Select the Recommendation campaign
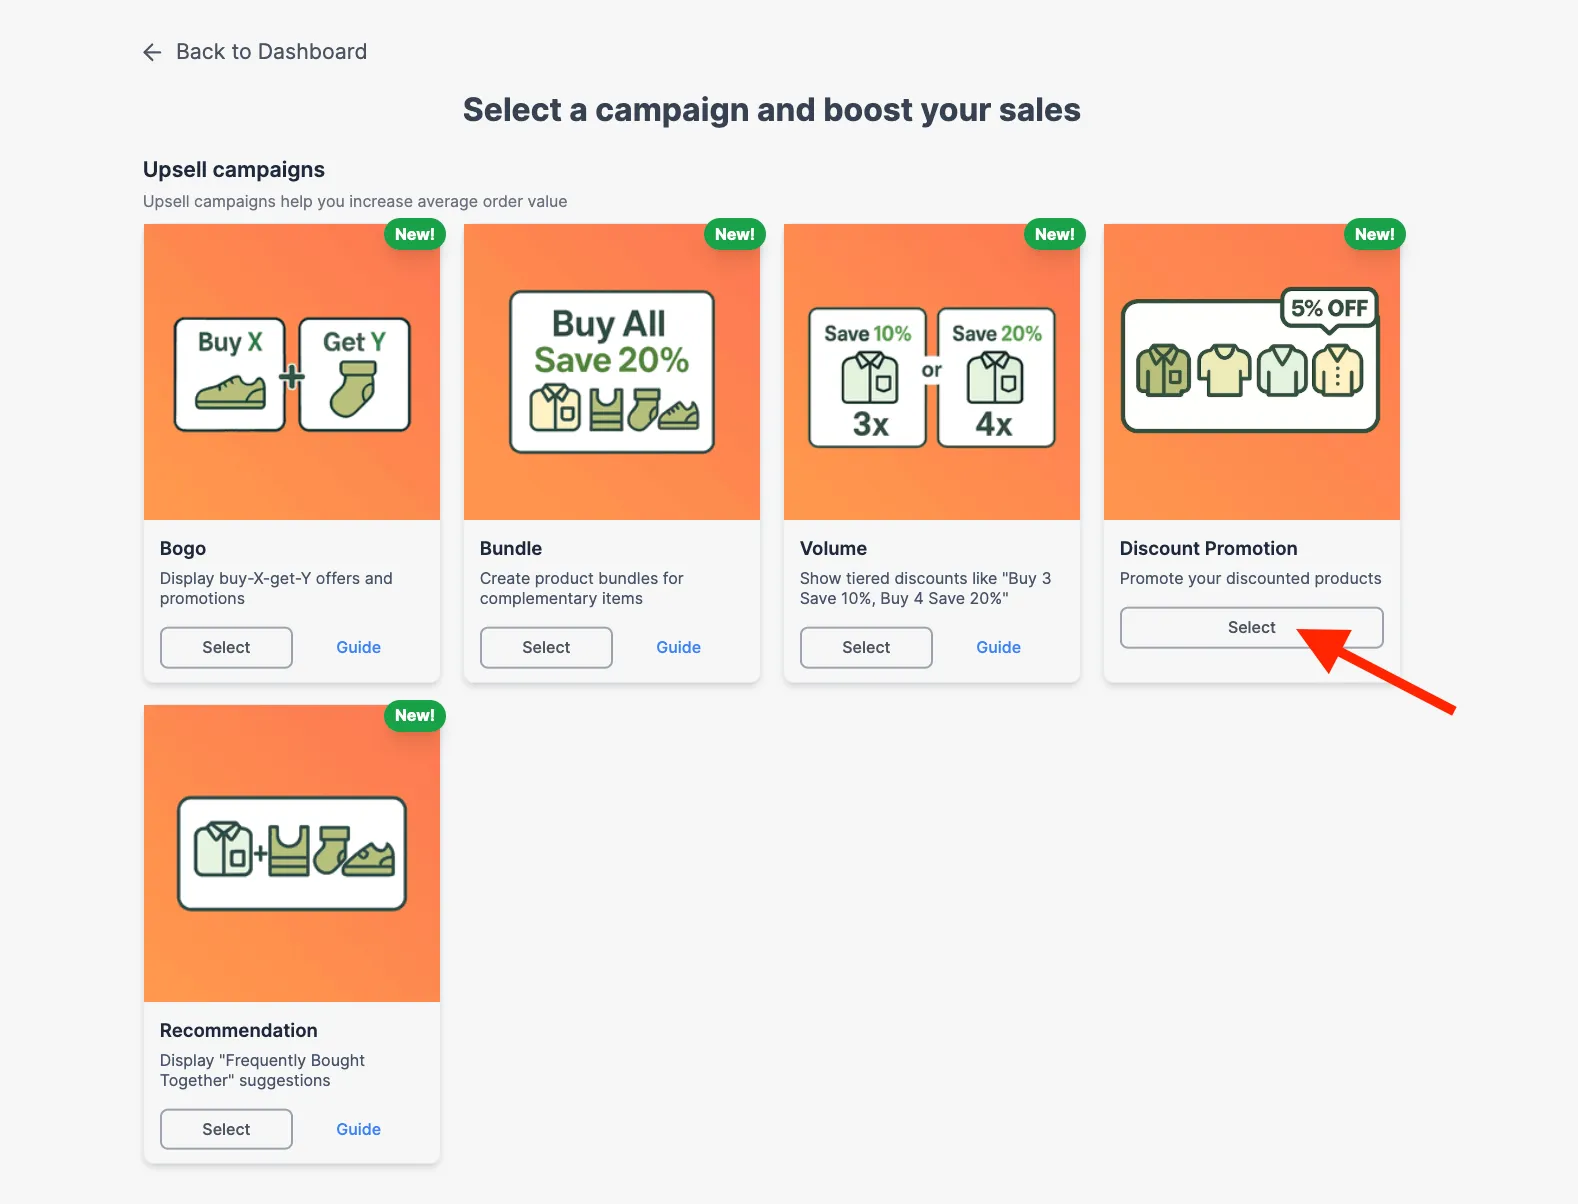This screenshot has width=1578, height=1204. point(226,1129)
